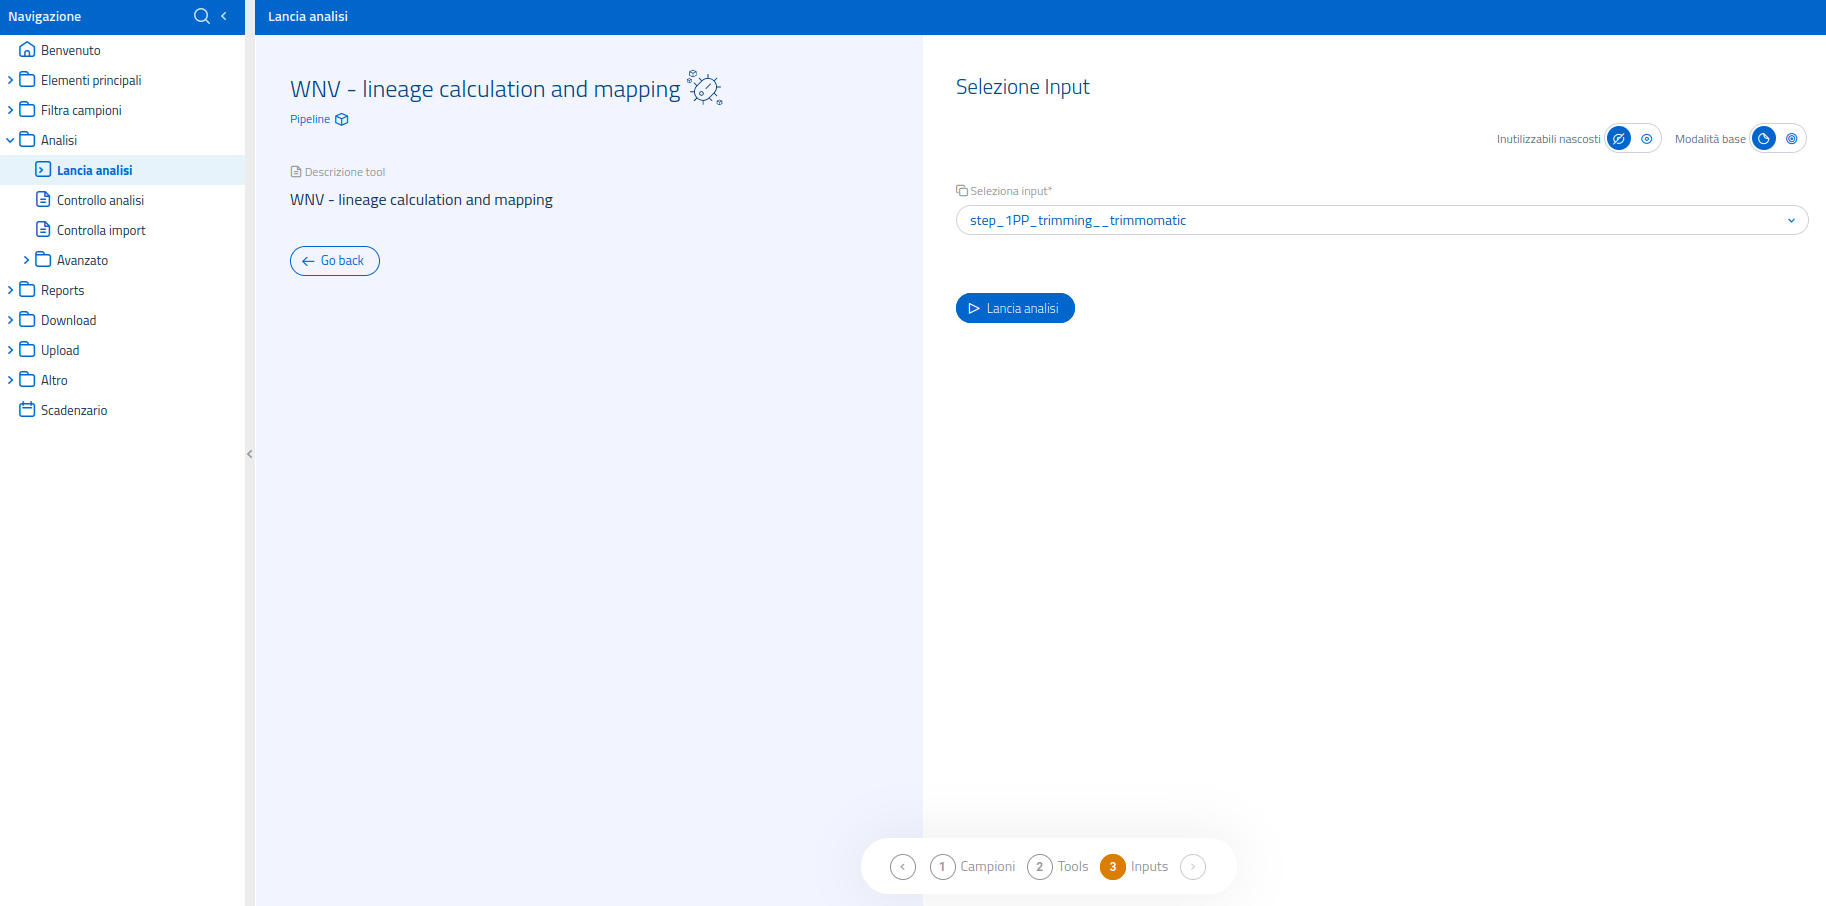Go to step 2 Tools

pos(1040,867)
